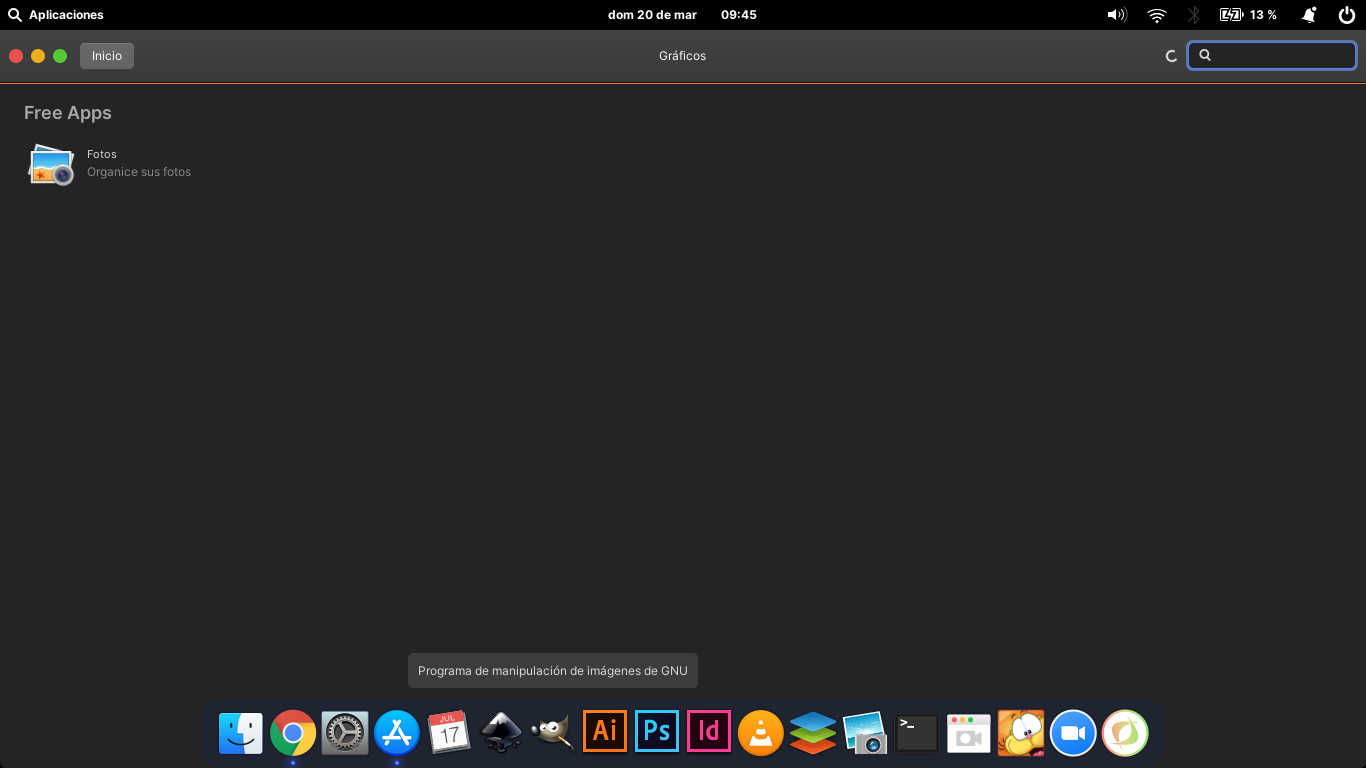The width and height of the screenshot is (1366, 768).
Task: Open the System Settings gear icon in dock
Action: (345, 733)
